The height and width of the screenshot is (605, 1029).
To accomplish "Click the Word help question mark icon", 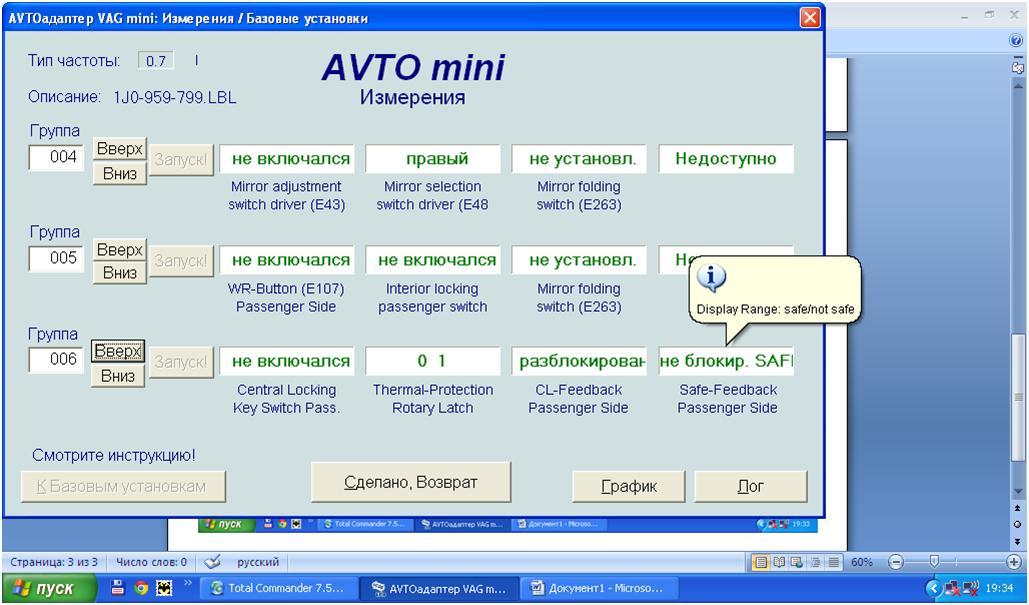I will (x=1017, y=41).
